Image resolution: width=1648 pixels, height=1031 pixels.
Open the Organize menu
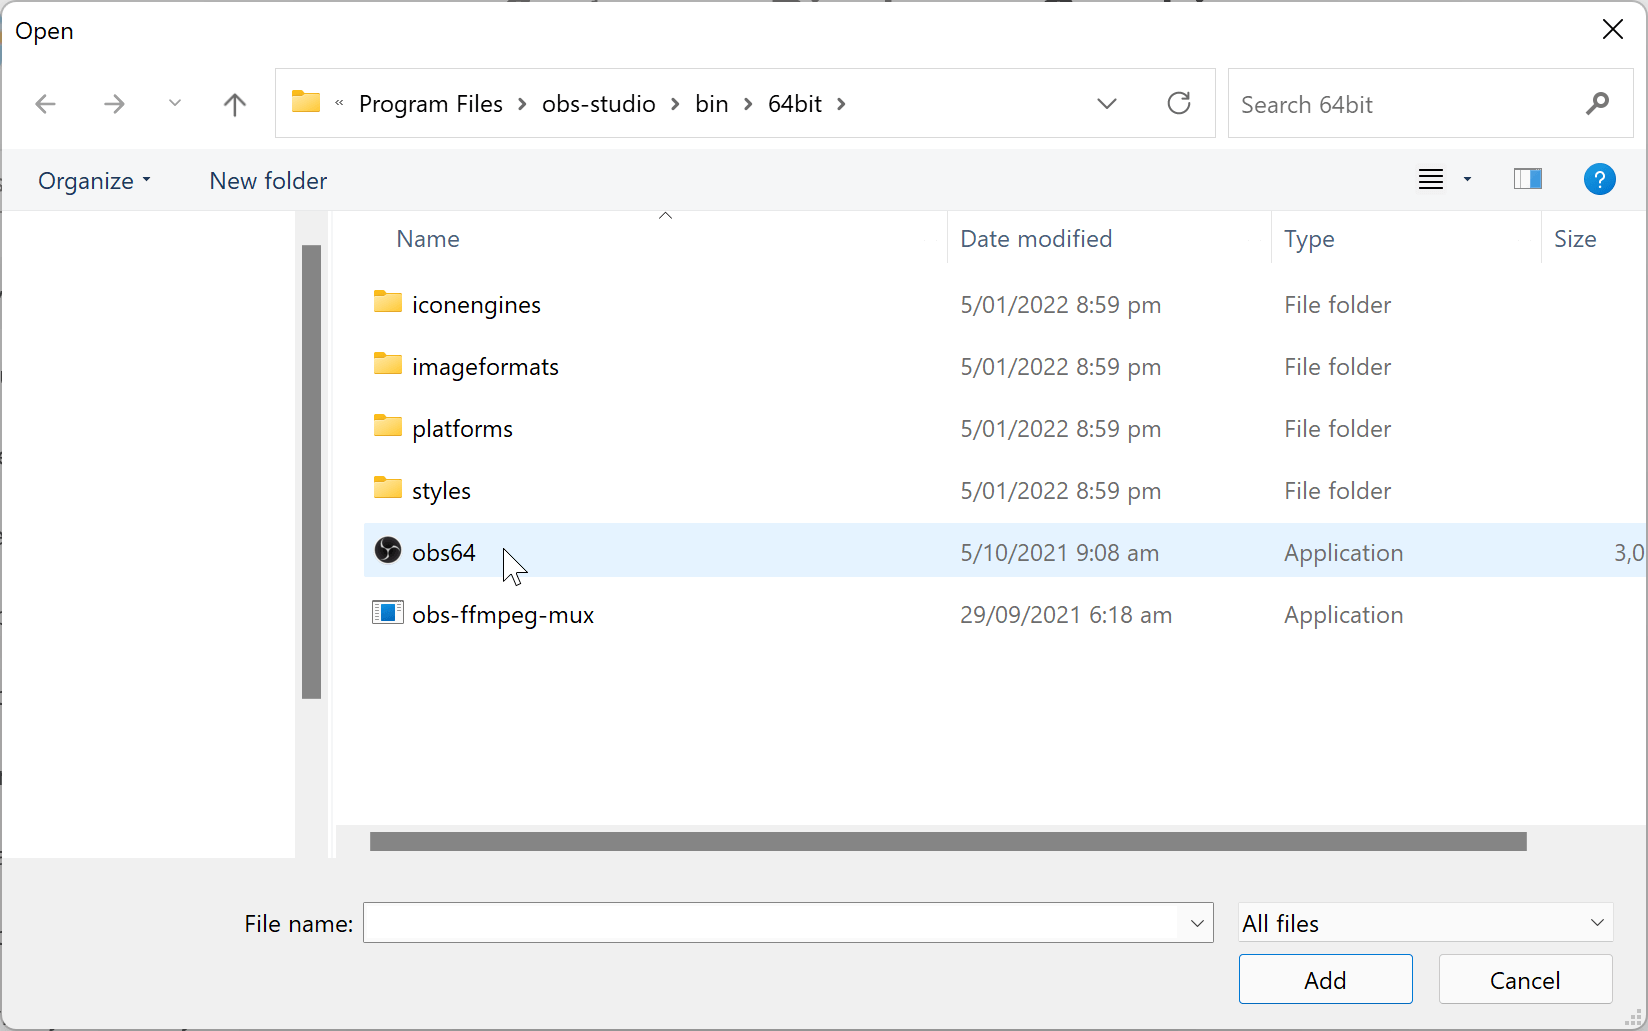(93, 180)
